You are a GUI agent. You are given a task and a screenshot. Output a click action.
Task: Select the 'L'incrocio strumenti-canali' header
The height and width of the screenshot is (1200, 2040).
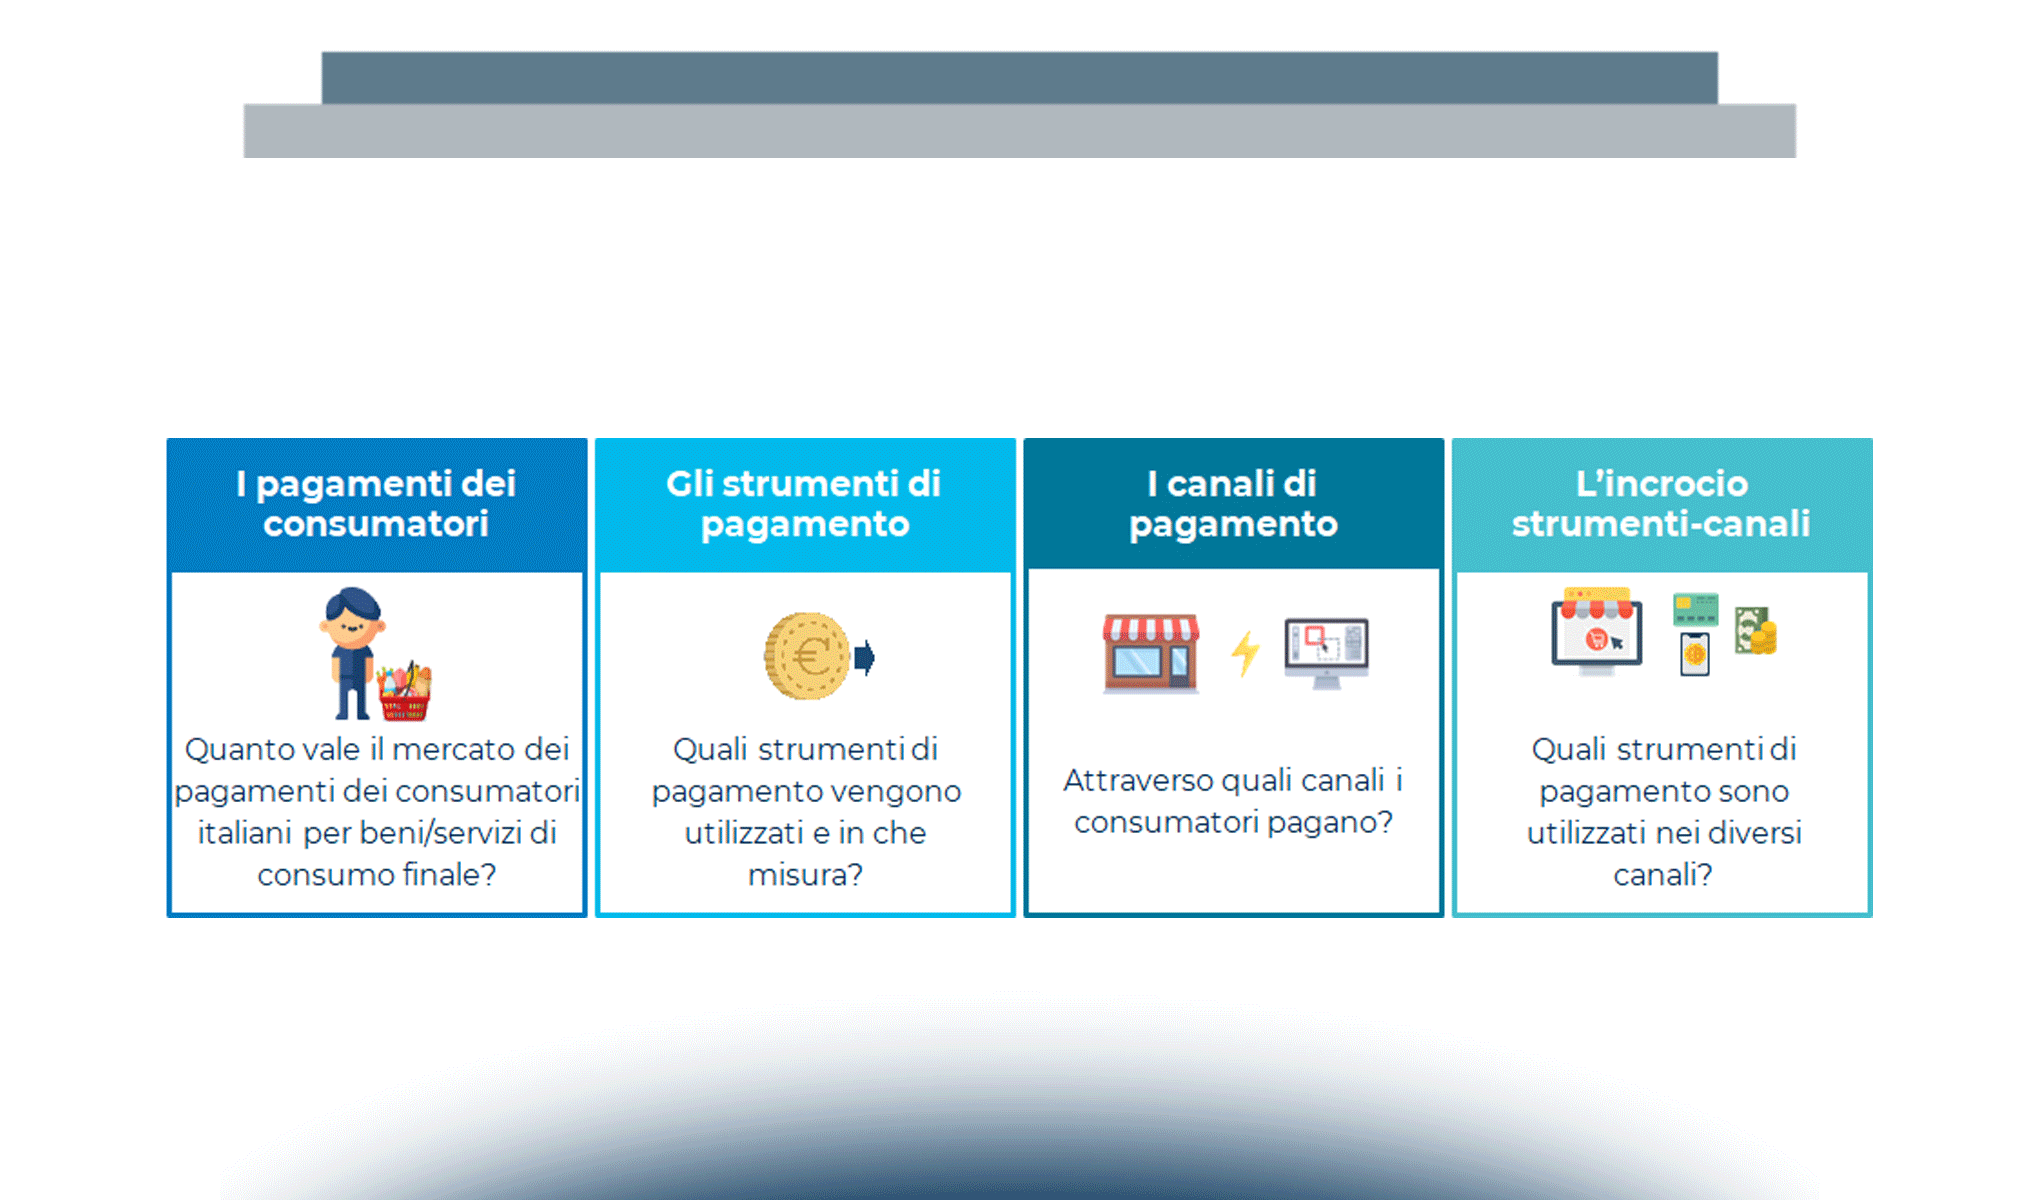tap(1662, 502)
